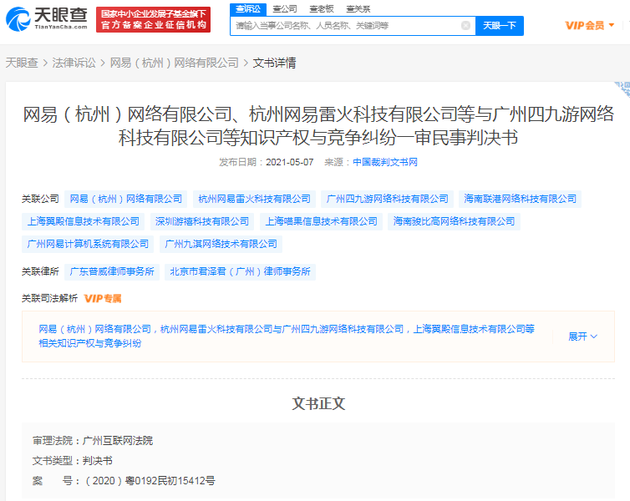Viewport: 630px width, 501px height.
Task: Open related company 上海翼殿信息技术有限公司
Action: pos(83,221)
